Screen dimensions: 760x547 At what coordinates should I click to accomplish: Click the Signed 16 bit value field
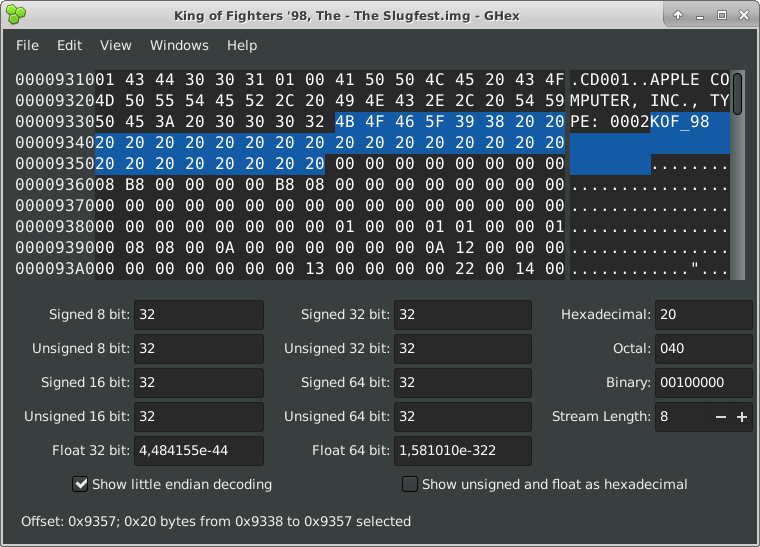coord(199,383)
